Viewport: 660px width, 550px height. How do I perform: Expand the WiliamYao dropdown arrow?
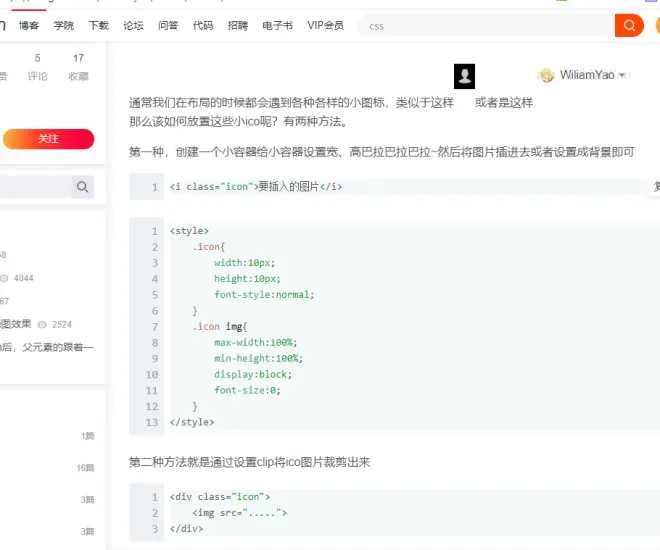point(623,75)
